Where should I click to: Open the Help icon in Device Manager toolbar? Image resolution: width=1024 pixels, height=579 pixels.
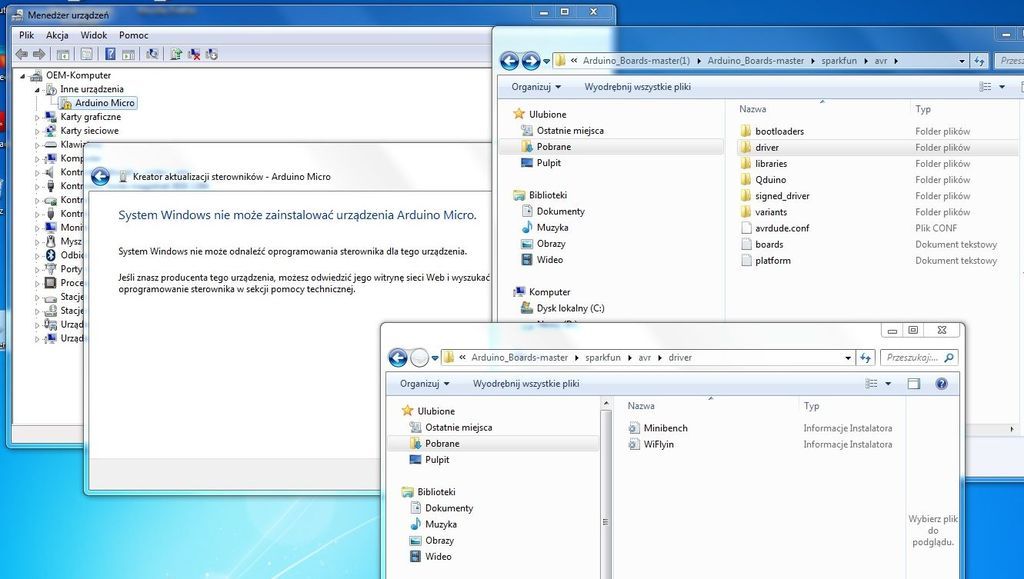tap(110, 54)
